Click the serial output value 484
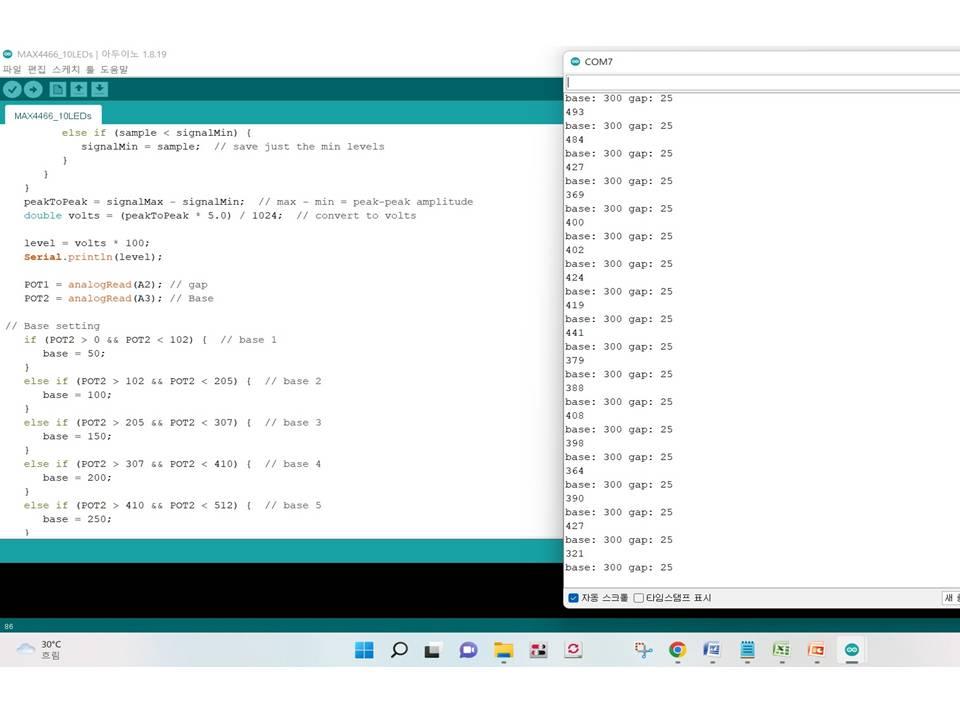 pos(574,140)
